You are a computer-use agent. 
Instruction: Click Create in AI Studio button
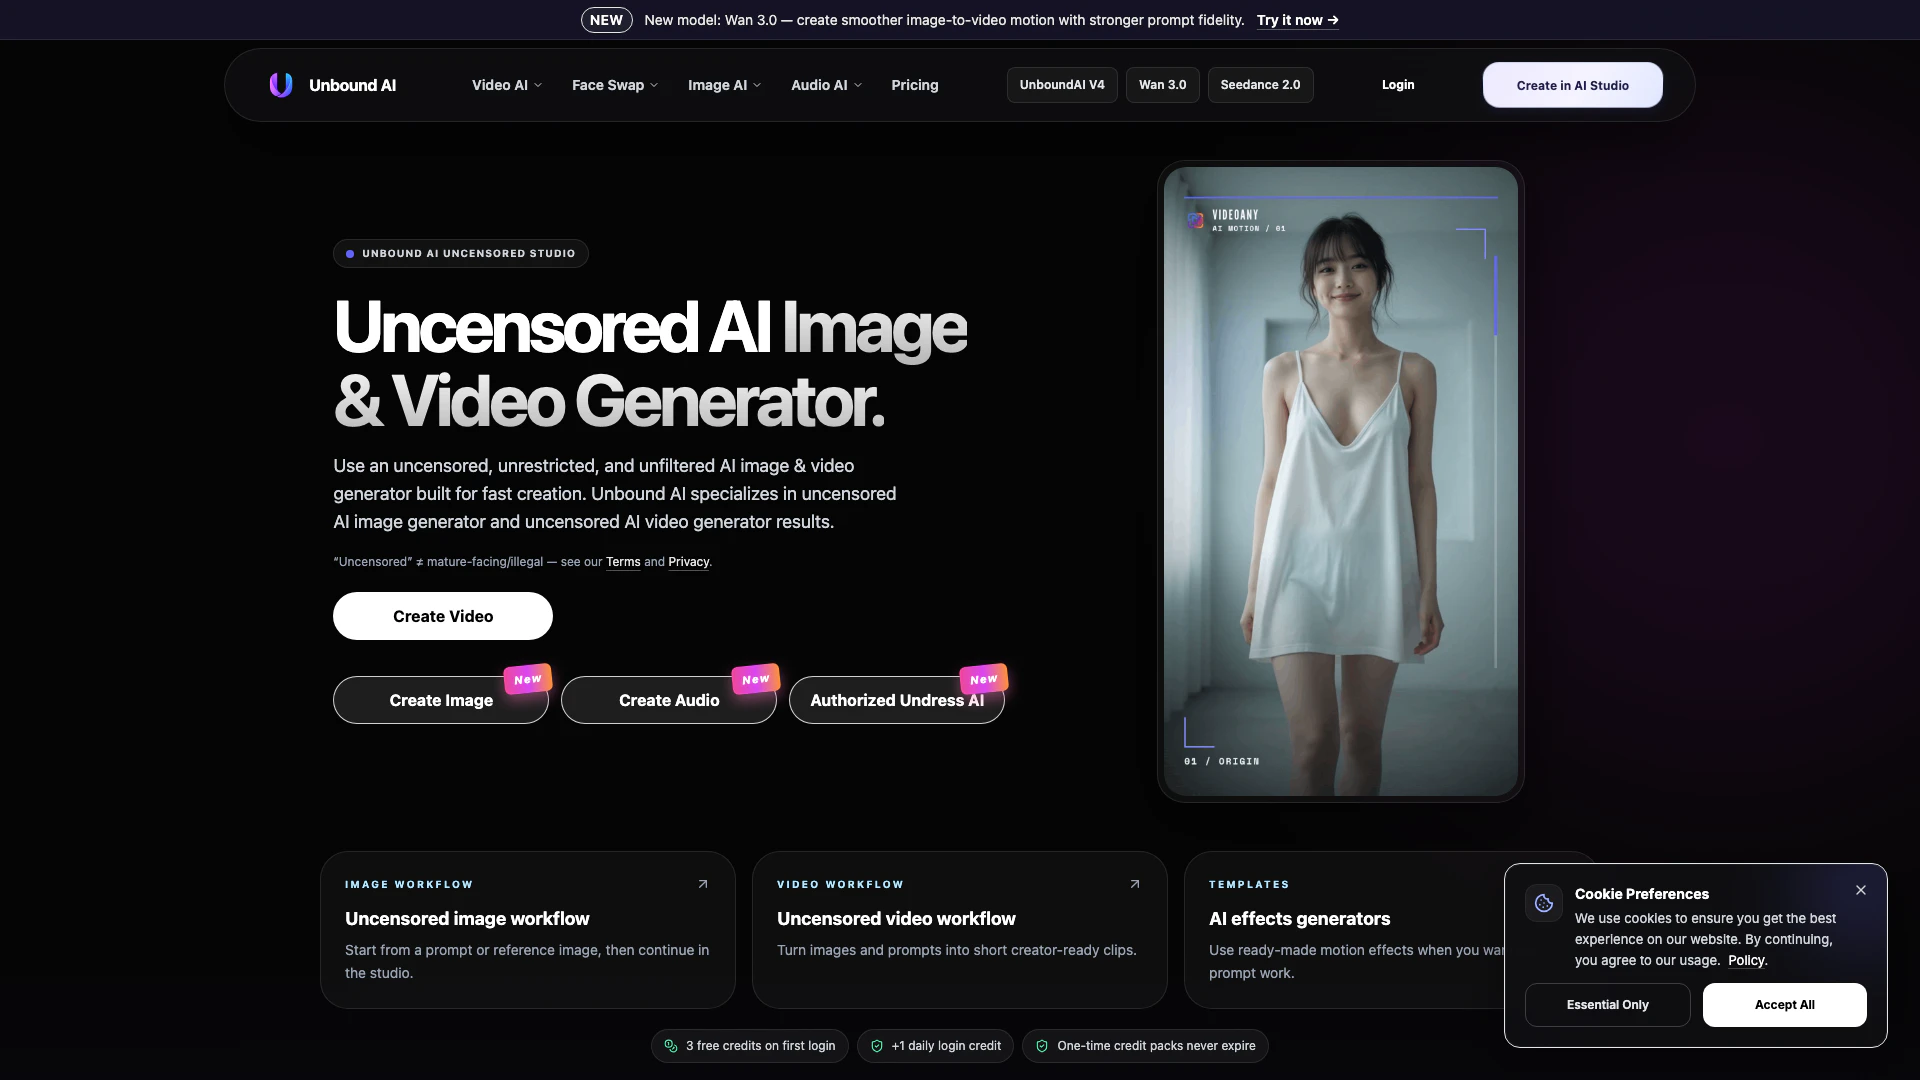1573,85
